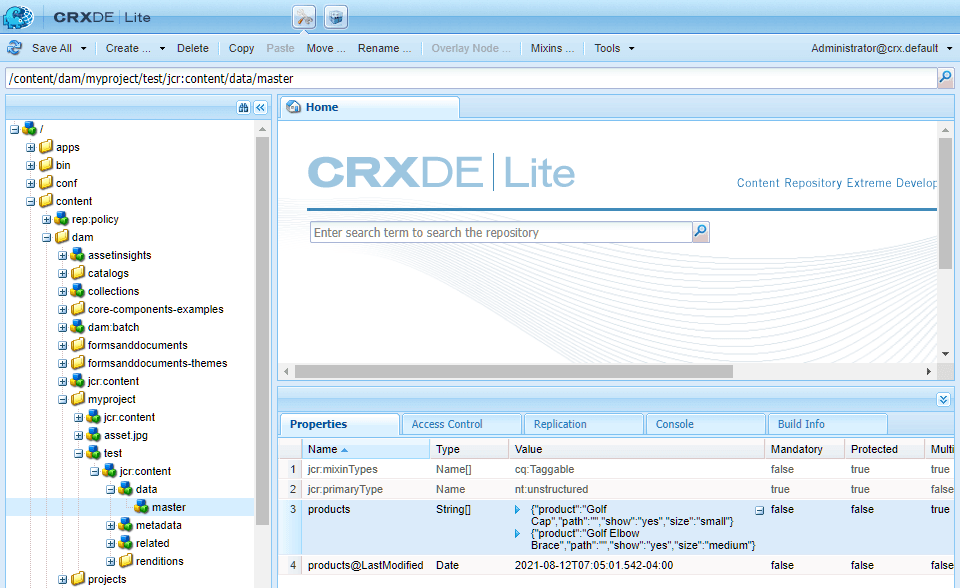The width and height of the screenshot is (960, 588).
Task: Switch to Console tab
Action: coord(706,424)
